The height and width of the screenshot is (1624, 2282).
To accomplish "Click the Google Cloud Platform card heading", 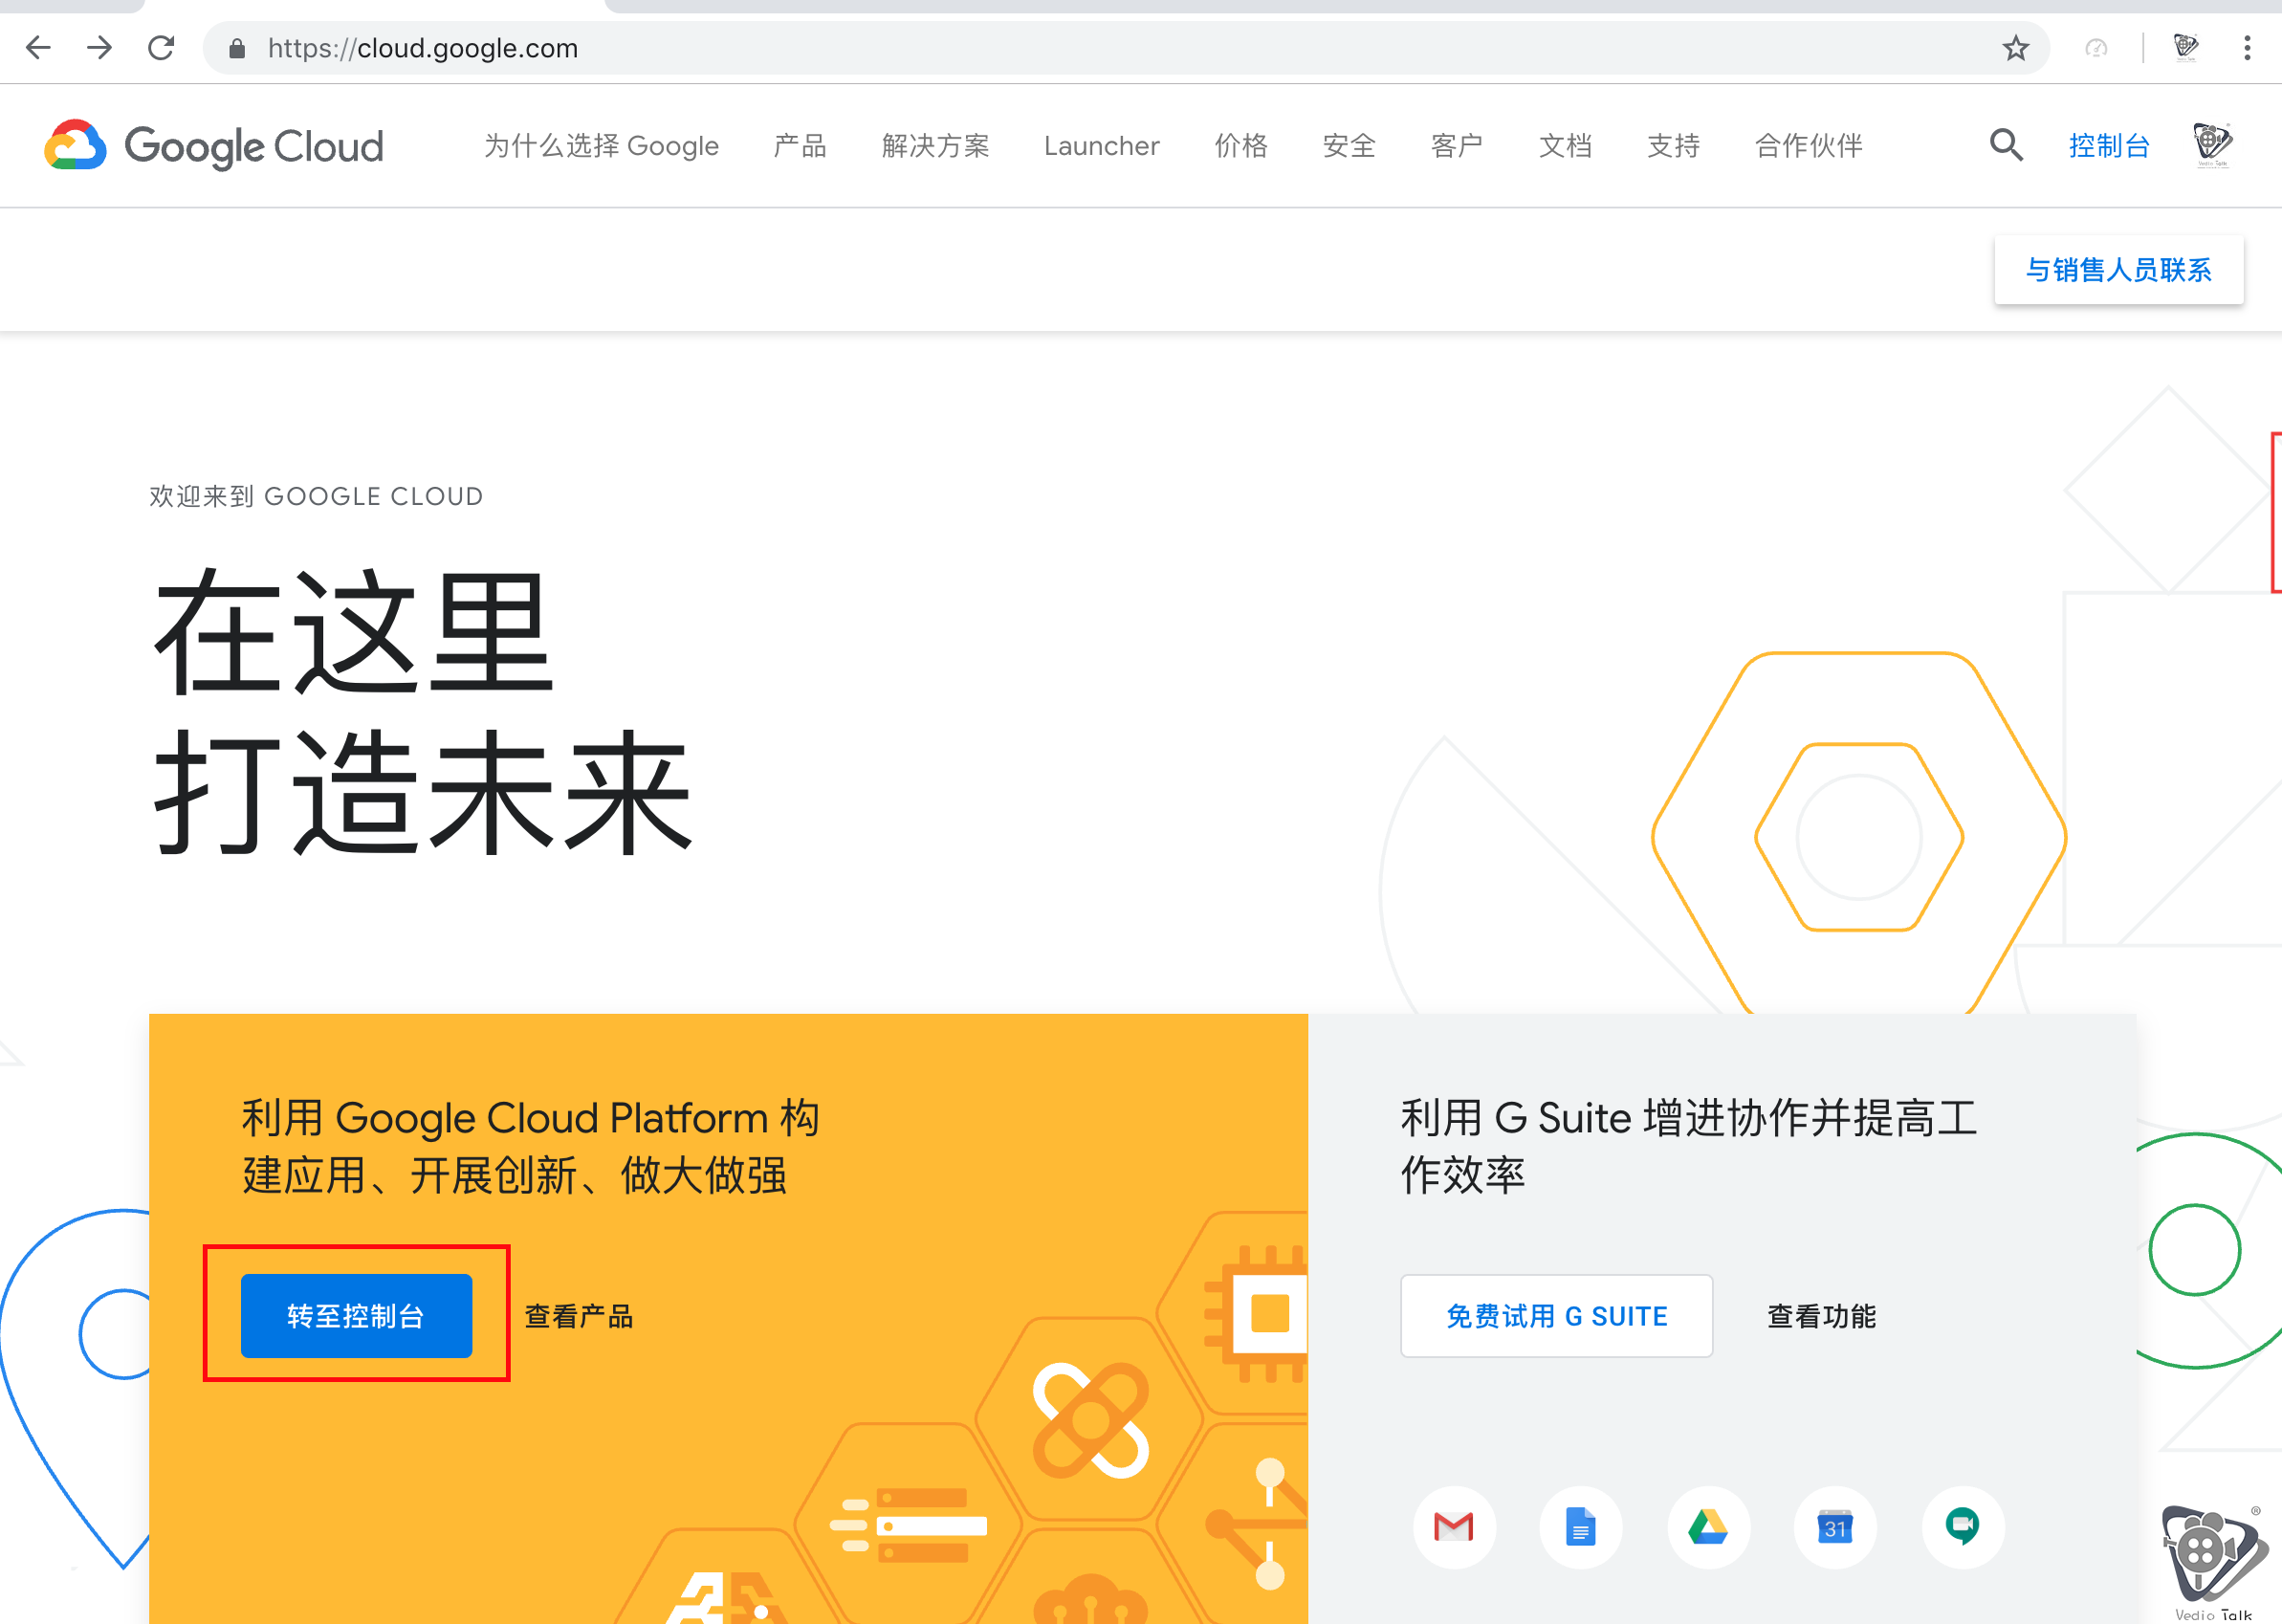I will point(531,1146).
